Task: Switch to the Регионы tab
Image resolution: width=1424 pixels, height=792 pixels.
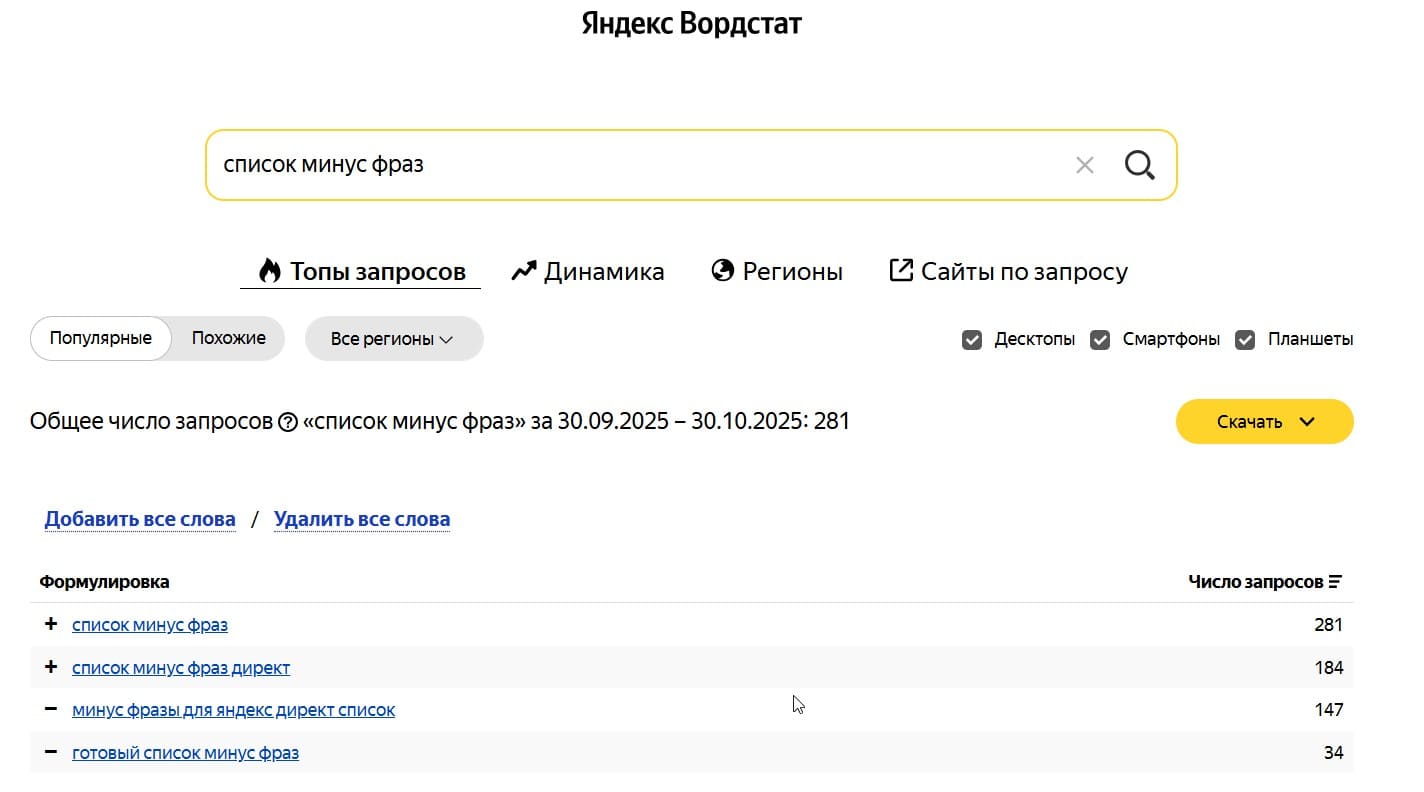Action: pyautogui.click(x=777, y=271)
